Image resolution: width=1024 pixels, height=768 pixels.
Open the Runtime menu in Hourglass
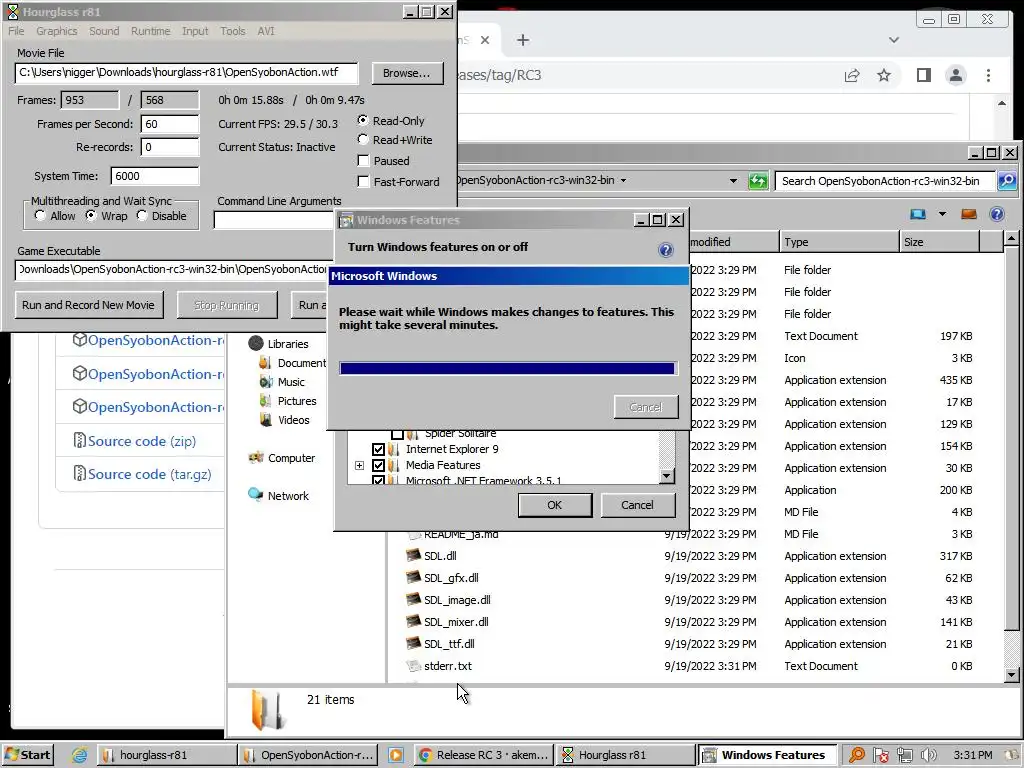click(x=150, y=31)
